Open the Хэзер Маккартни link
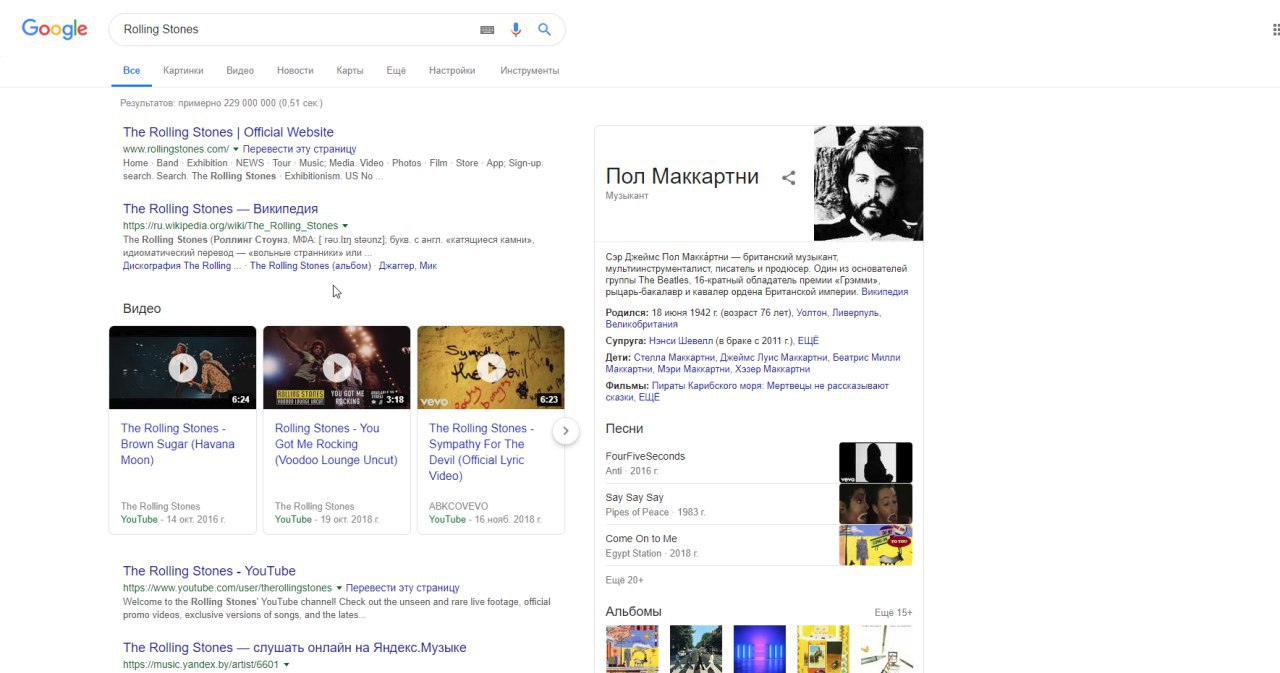Viewport: 1280px width, 673px height. tap(772, 369)
